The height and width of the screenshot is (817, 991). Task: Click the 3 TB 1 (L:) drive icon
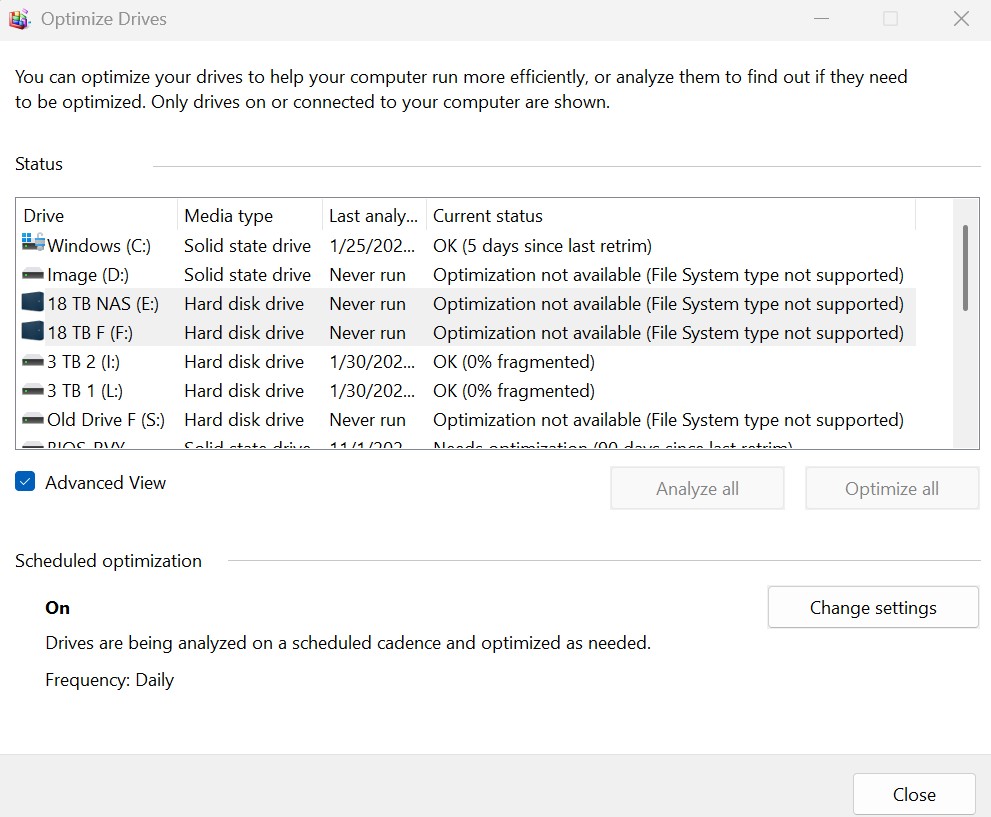click(33, 390)
